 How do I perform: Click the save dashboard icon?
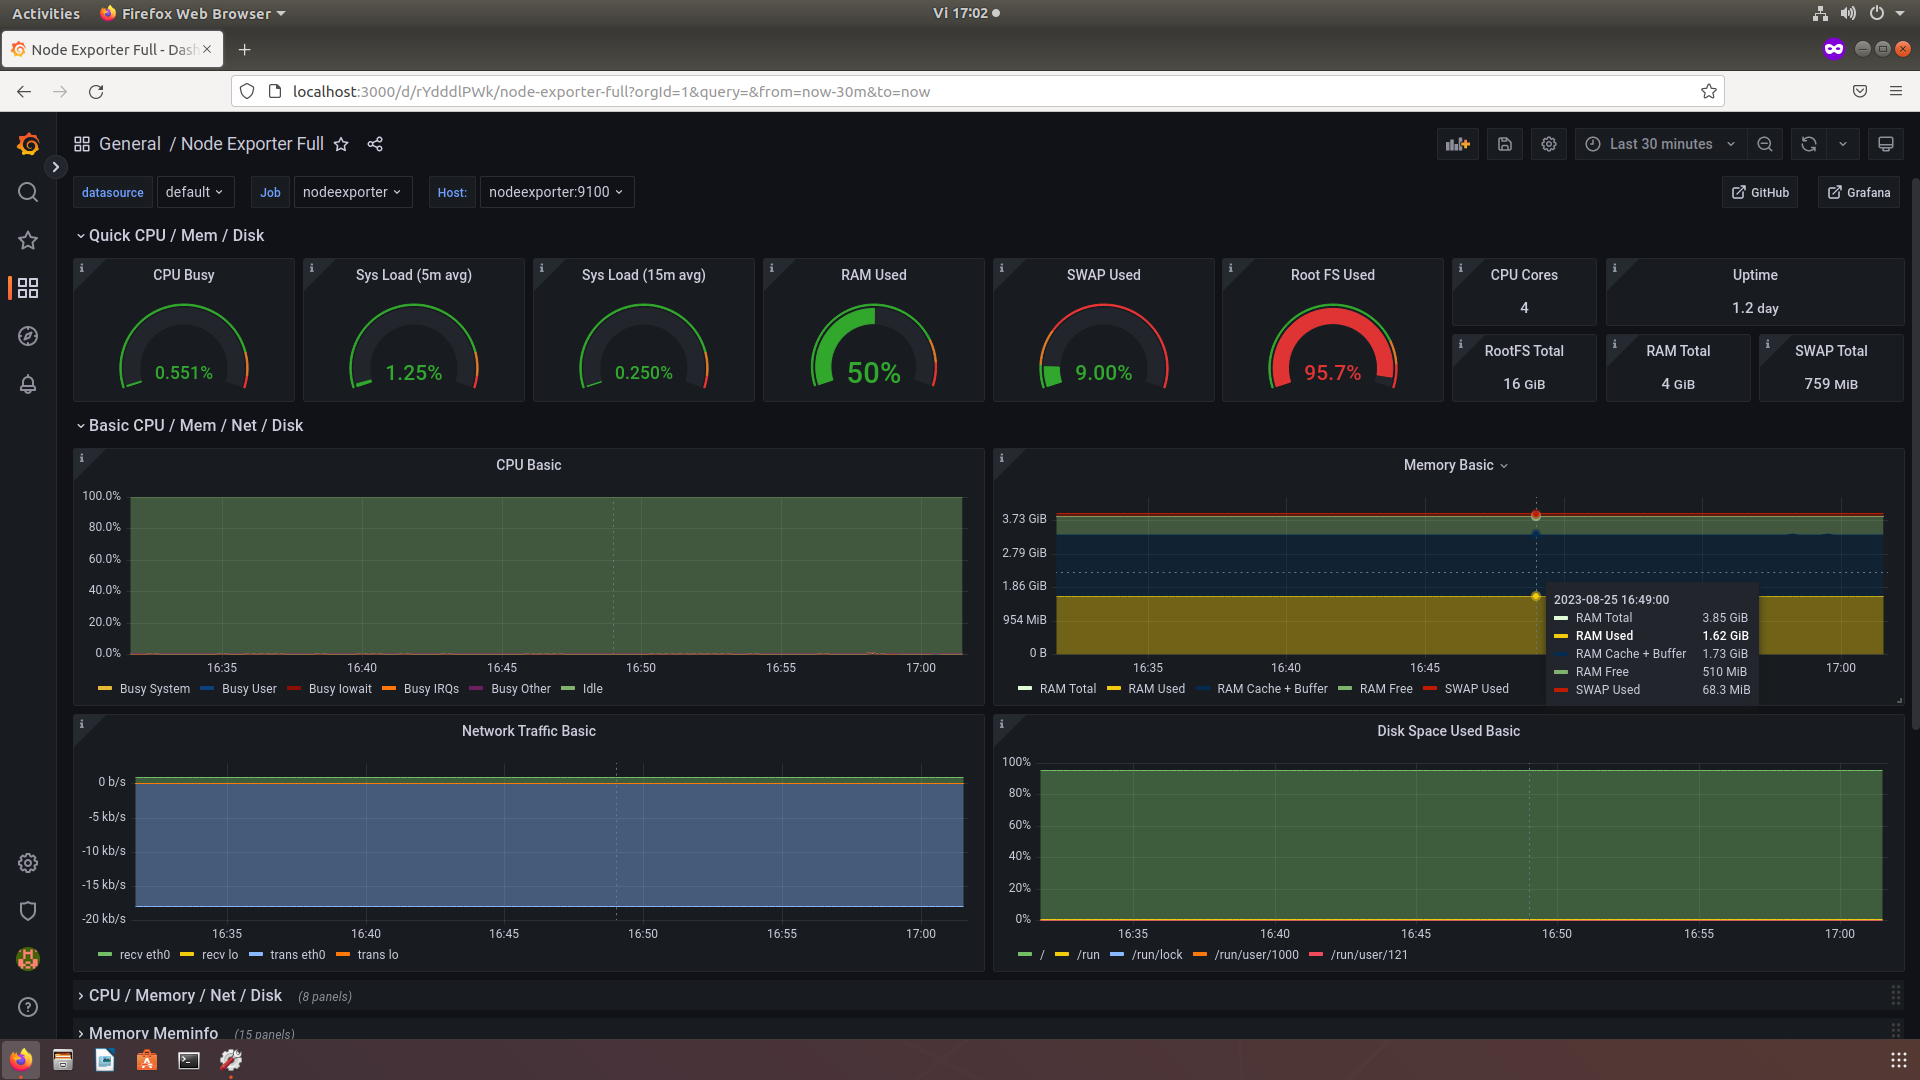pos(1504,143)
